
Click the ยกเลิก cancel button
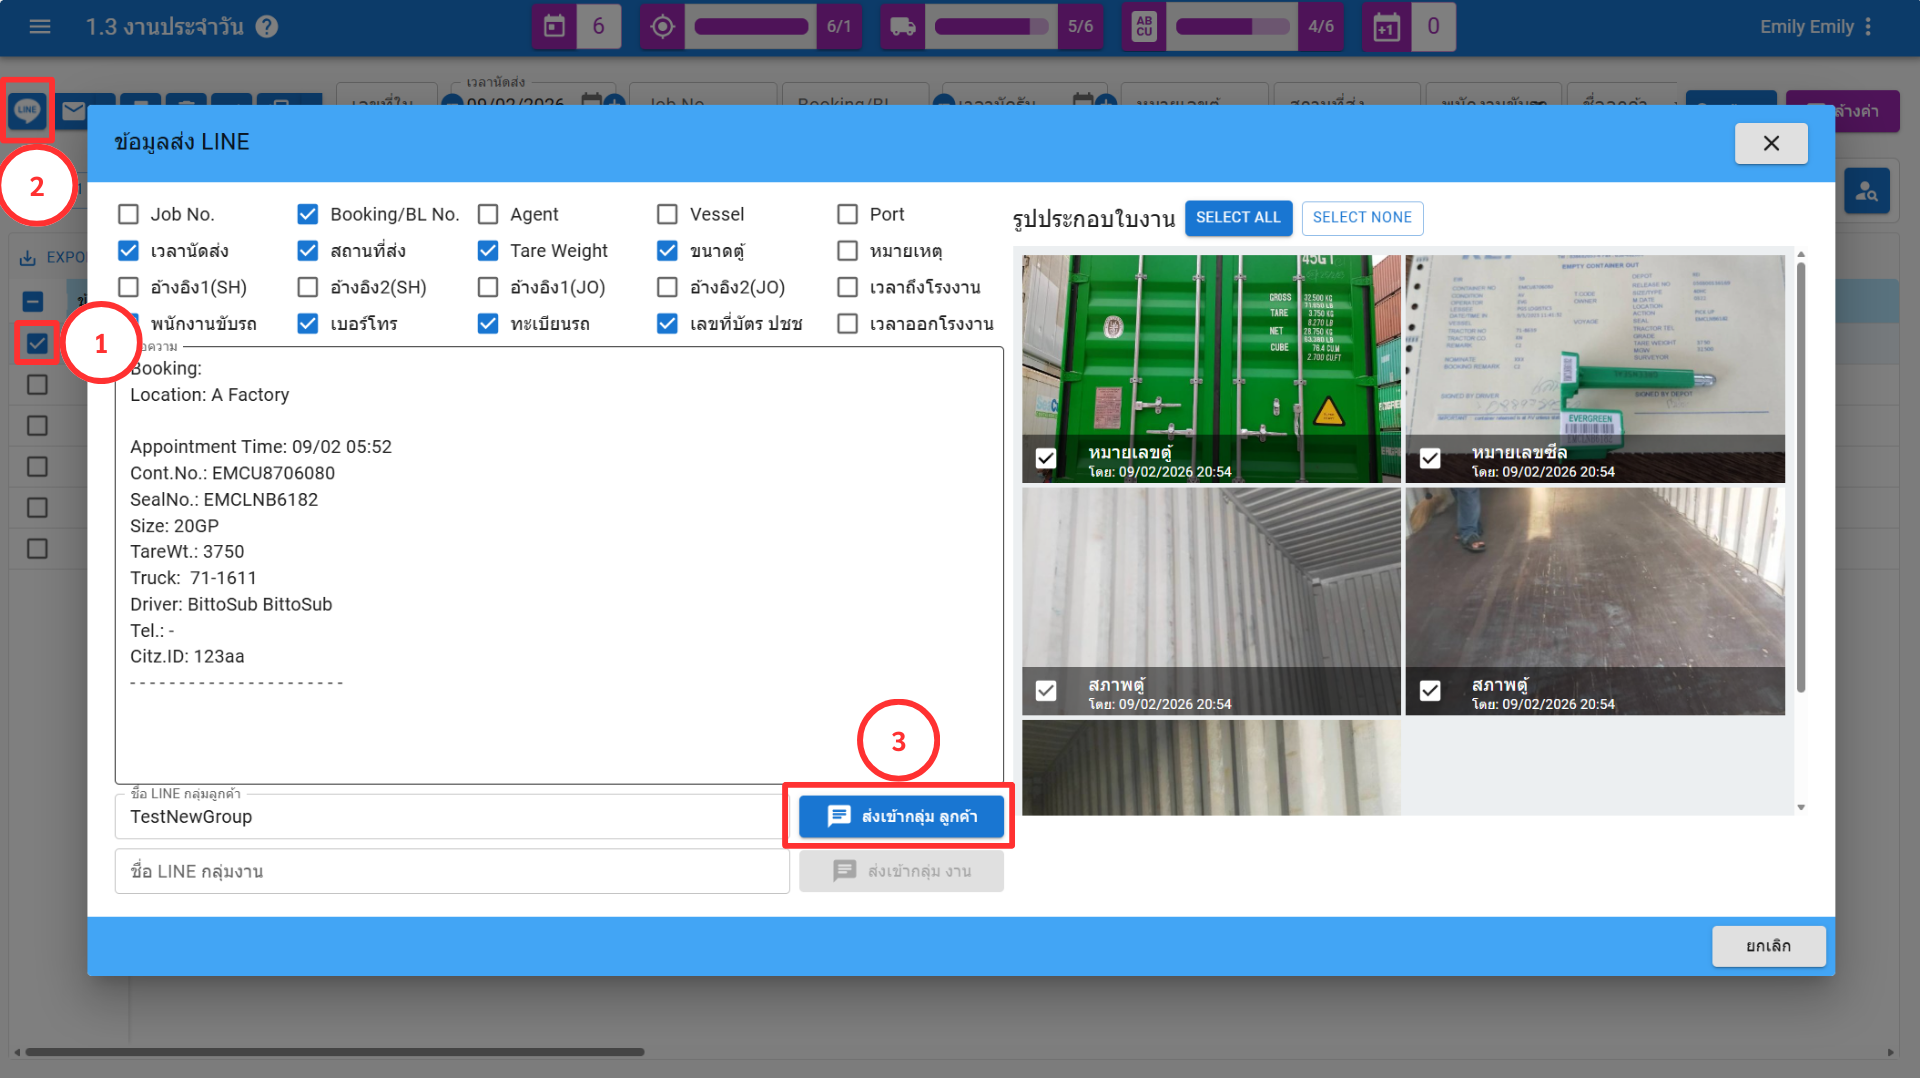tap(1767, 946)
